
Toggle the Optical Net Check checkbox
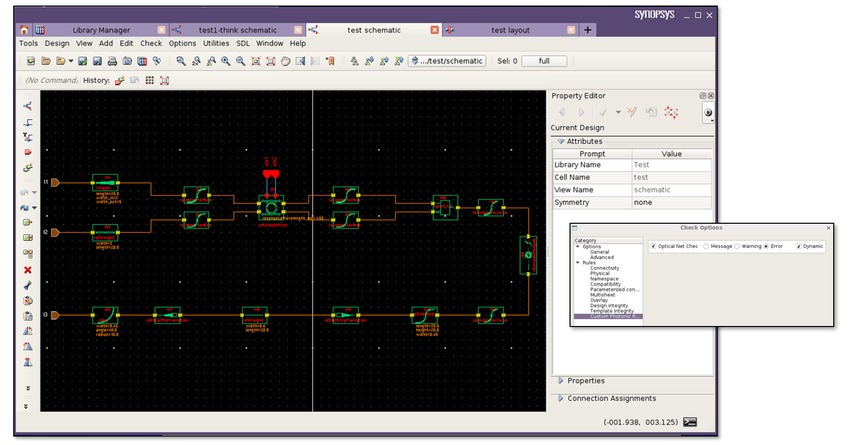653,246
